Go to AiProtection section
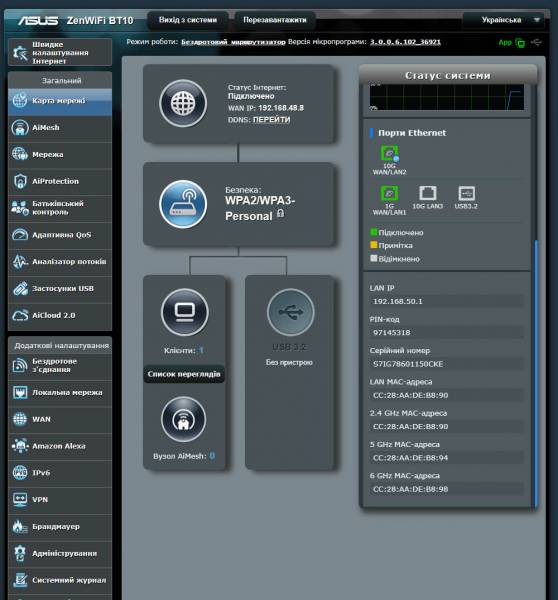The width and height of the screenshot is (558, 600). (x=60, y=181)
